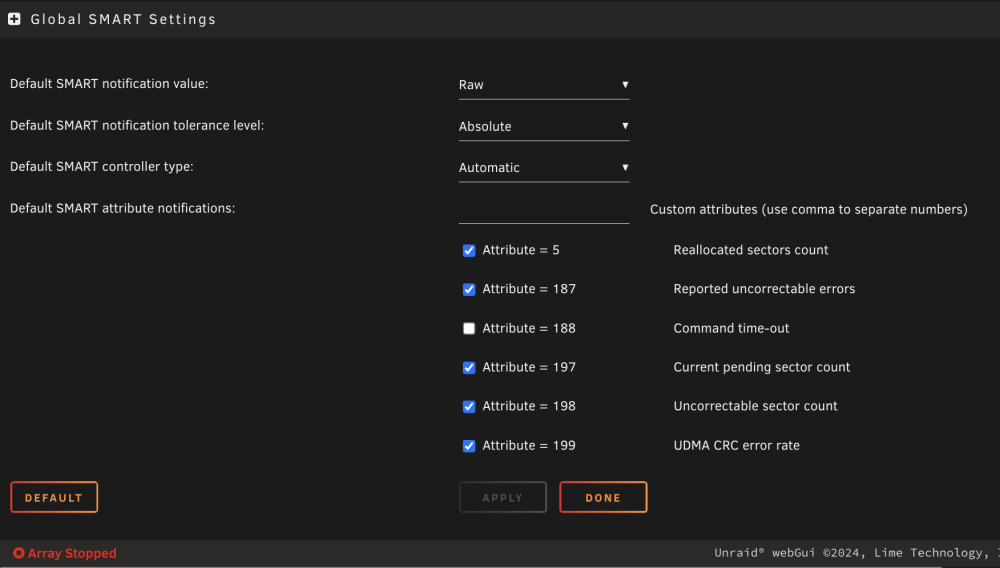Click the Default SMART notification tolerance level label
This screenshot has height=568, width=1000.
click(x=136, y=126)
